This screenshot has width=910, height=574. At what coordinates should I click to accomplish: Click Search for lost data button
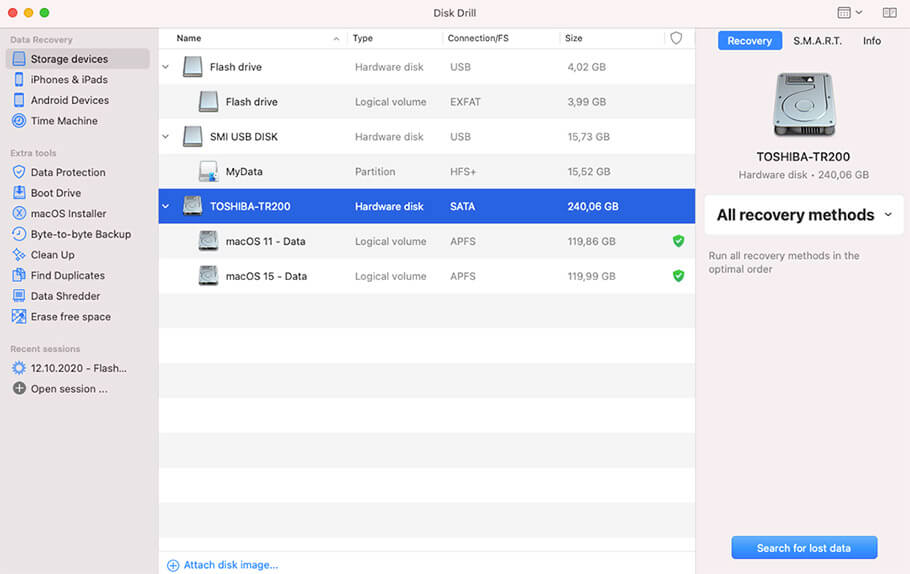click(x=804, y=548)
